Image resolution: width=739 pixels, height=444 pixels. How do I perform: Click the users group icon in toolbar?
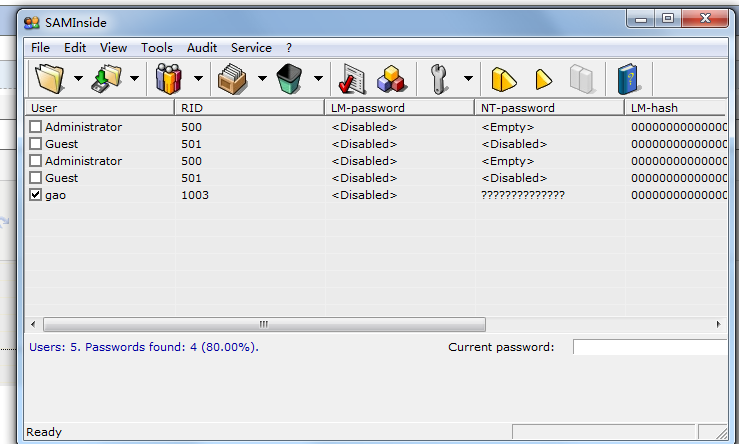pyautogui.click(x=169, y=78)
